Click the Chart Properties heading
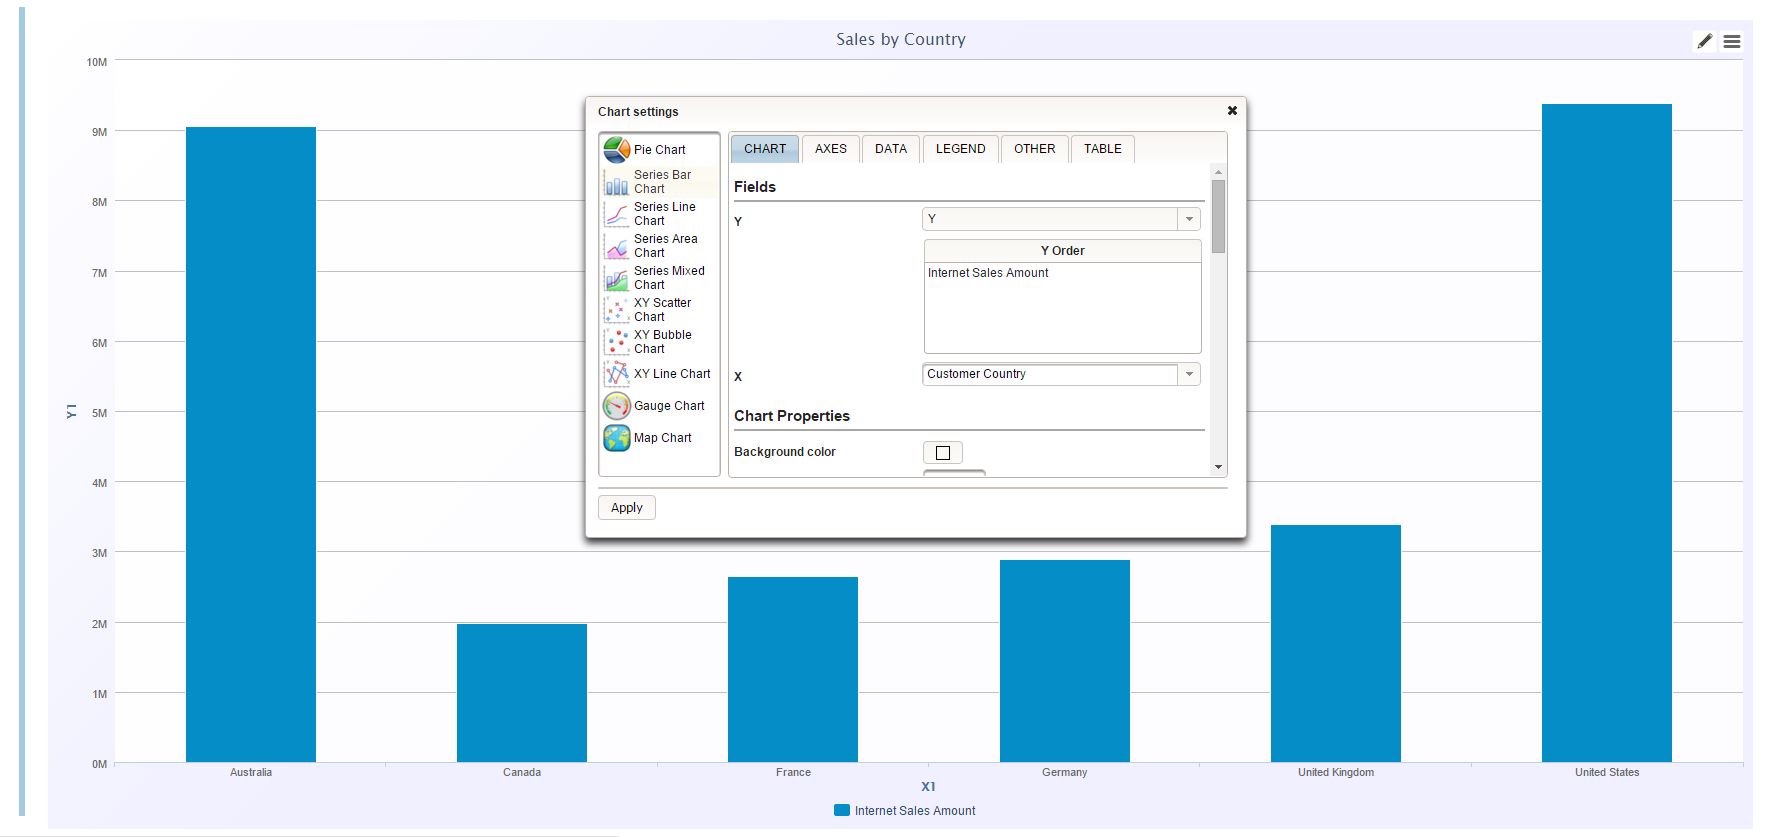Image resolution: width=1775 pixels, height=837 pixels. click(x=792, y=416)
